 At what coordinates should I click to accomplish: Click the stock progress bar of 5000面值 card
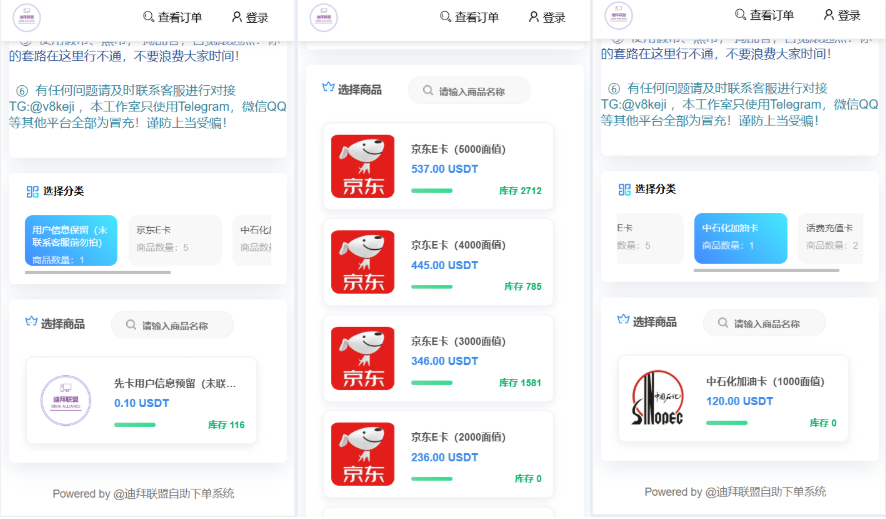tap(432, 191)
